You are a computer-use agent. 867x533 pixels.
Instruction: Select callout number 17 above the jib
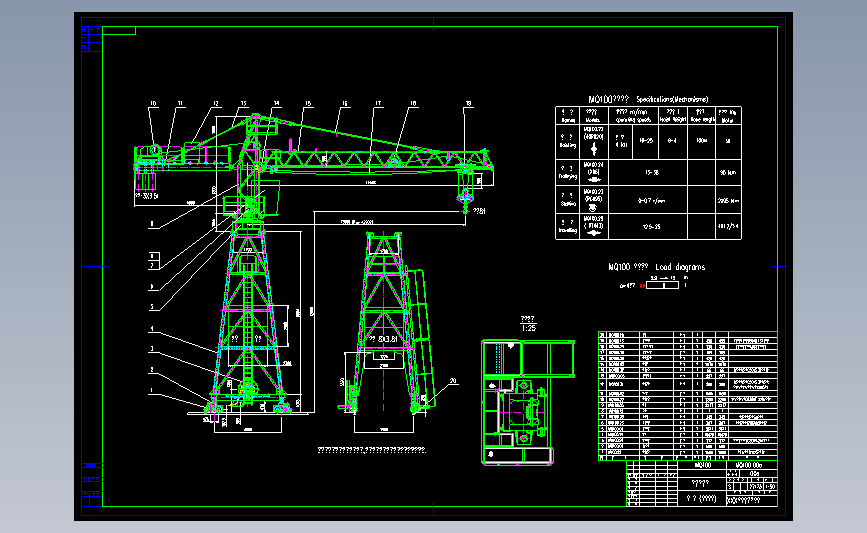point(378,103)
